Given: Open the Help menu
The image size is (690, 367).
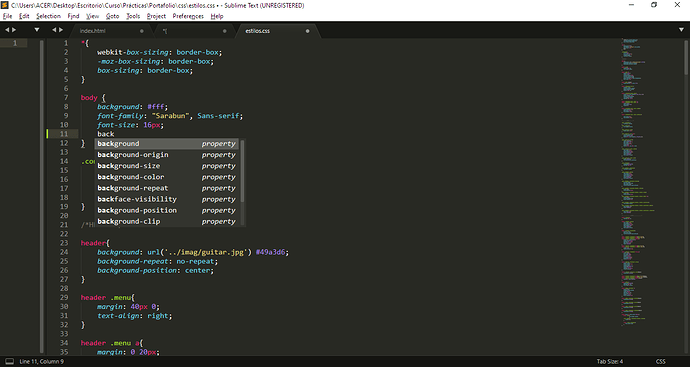Looking at the screenshot, I should pos(217,16).
